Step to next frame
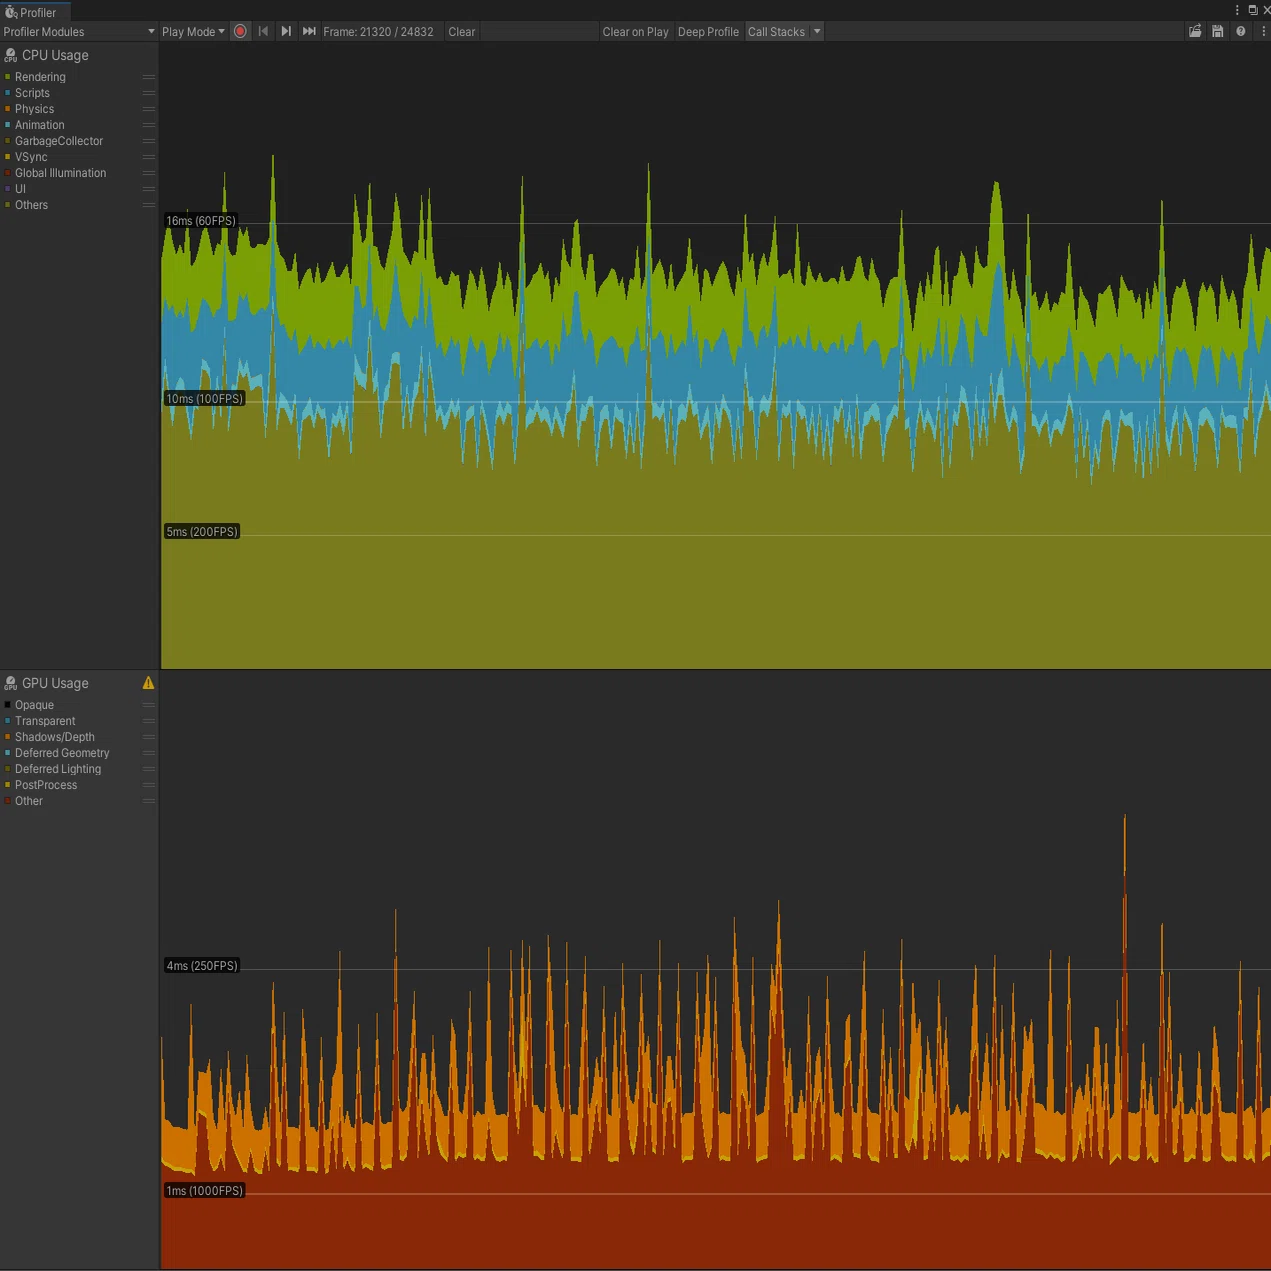This screenshot has width=1271, height=1271. (286, 31)
